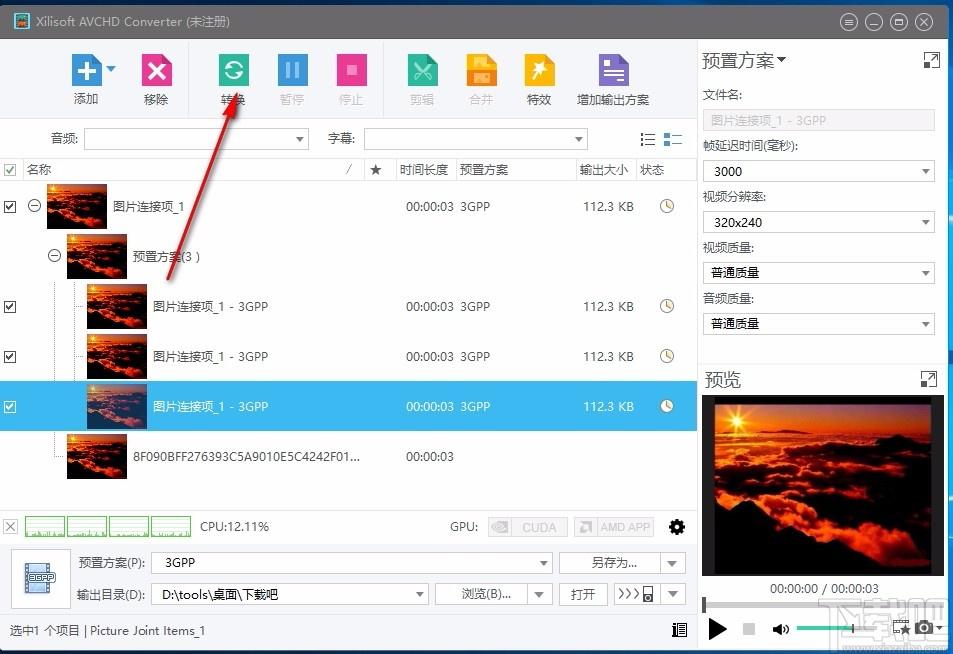Click the 3GPP profile film icon

tap(41, 578)
